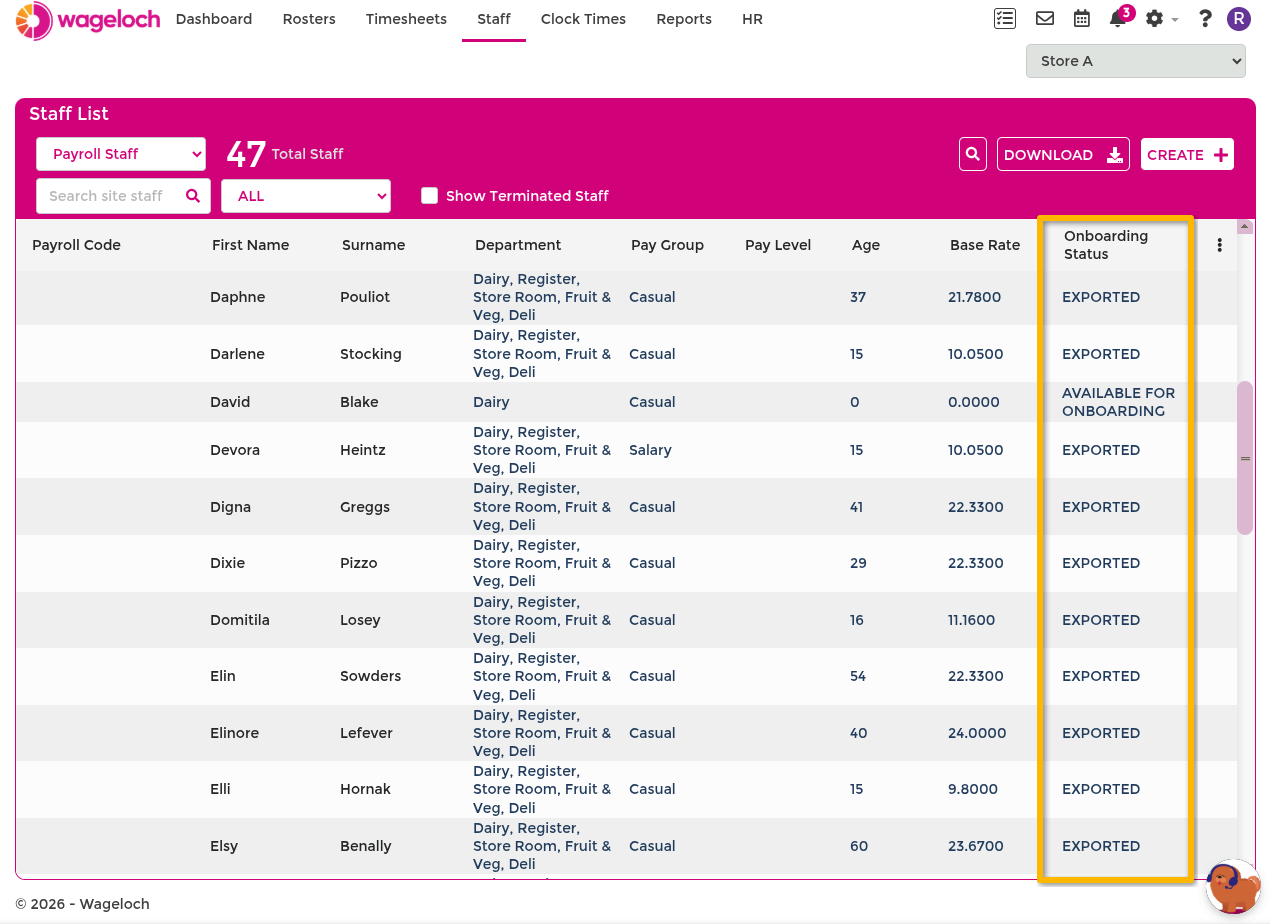Sort by Surname column header

tap(373, 245)
